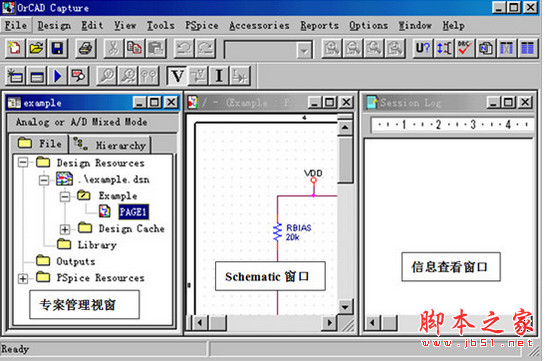
Task: Open the Accessories menu
Action: tap(259, 26)
